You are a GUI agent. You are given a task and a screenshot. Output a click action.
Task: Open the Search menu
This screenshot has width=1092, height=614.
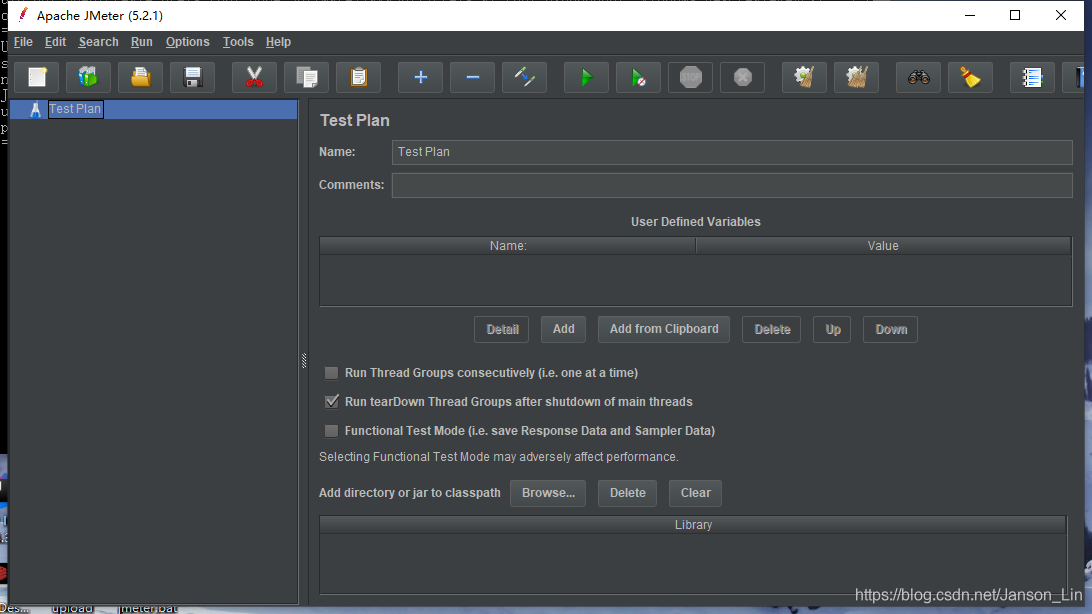click(98, 42)
